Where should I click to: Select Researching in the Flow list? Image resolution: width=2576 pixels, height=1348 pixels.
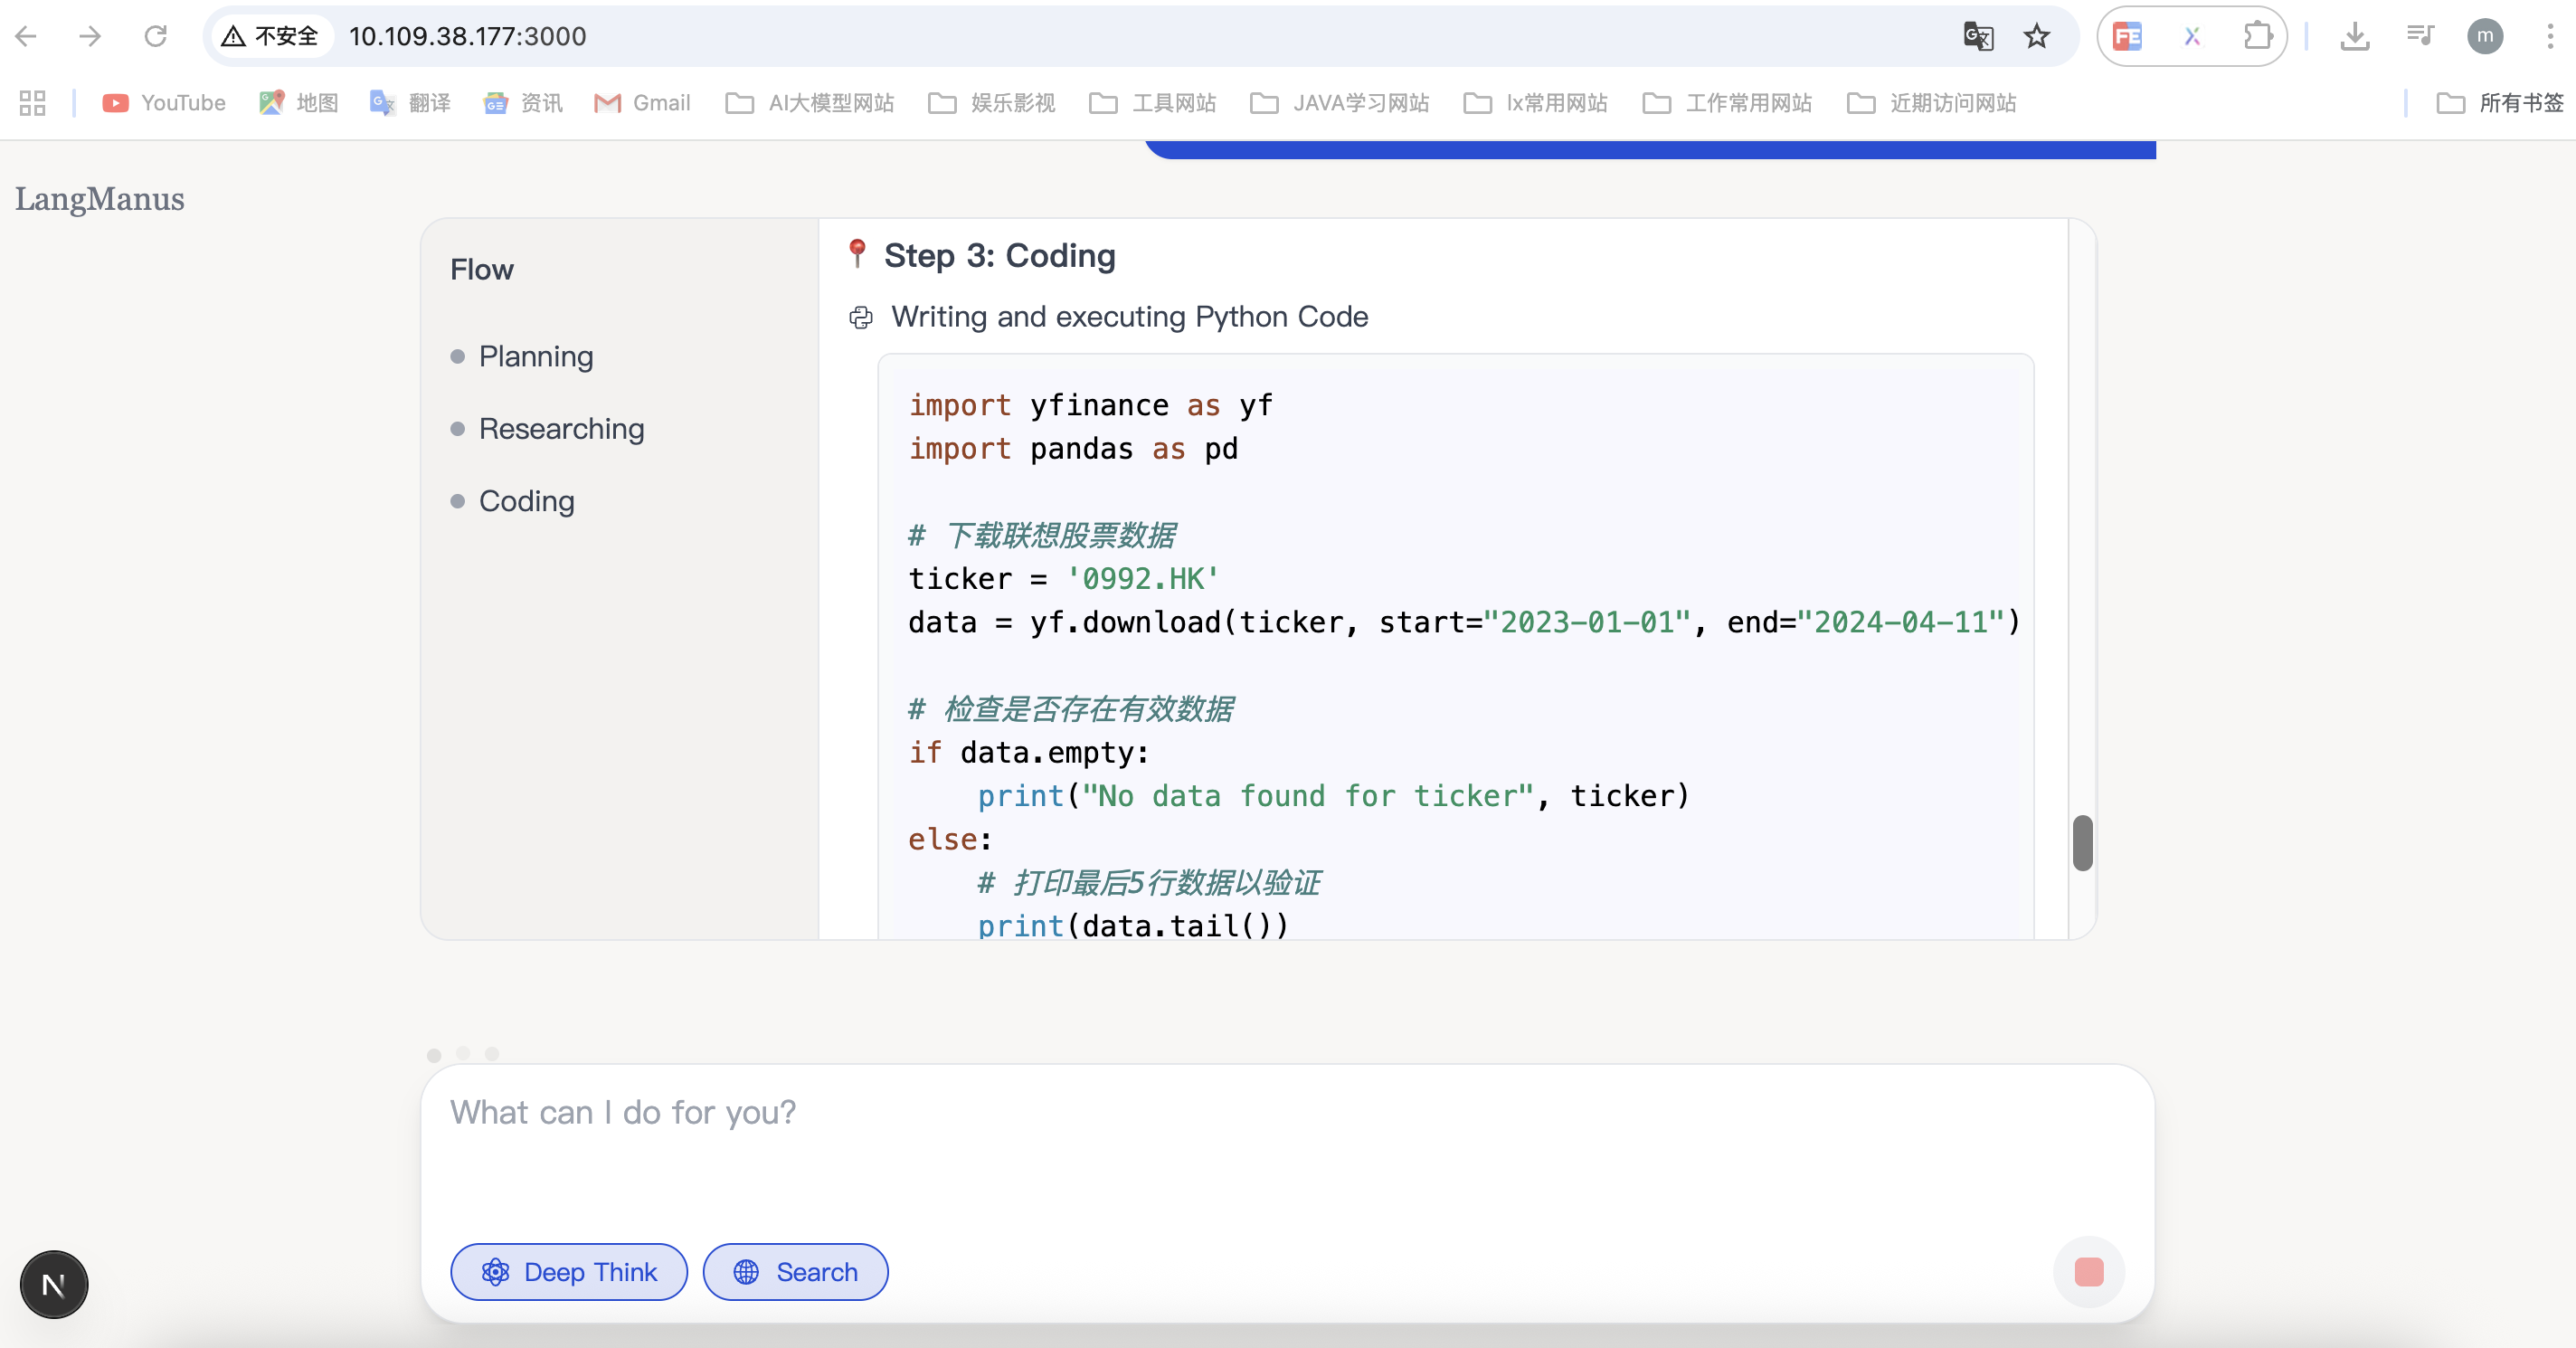coord(561,429)
